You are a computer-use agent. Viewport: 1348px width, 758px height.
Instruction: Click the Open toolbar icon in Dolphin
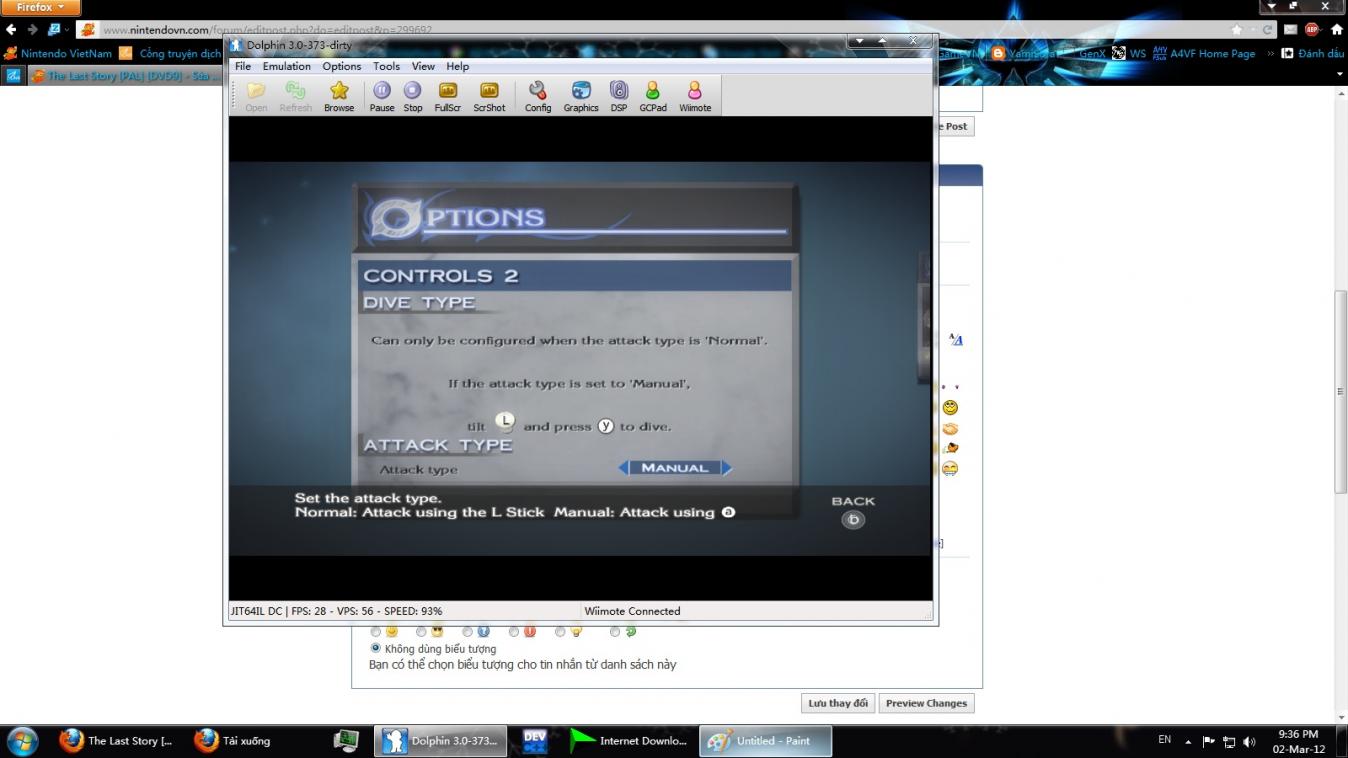tap(256, 96)
